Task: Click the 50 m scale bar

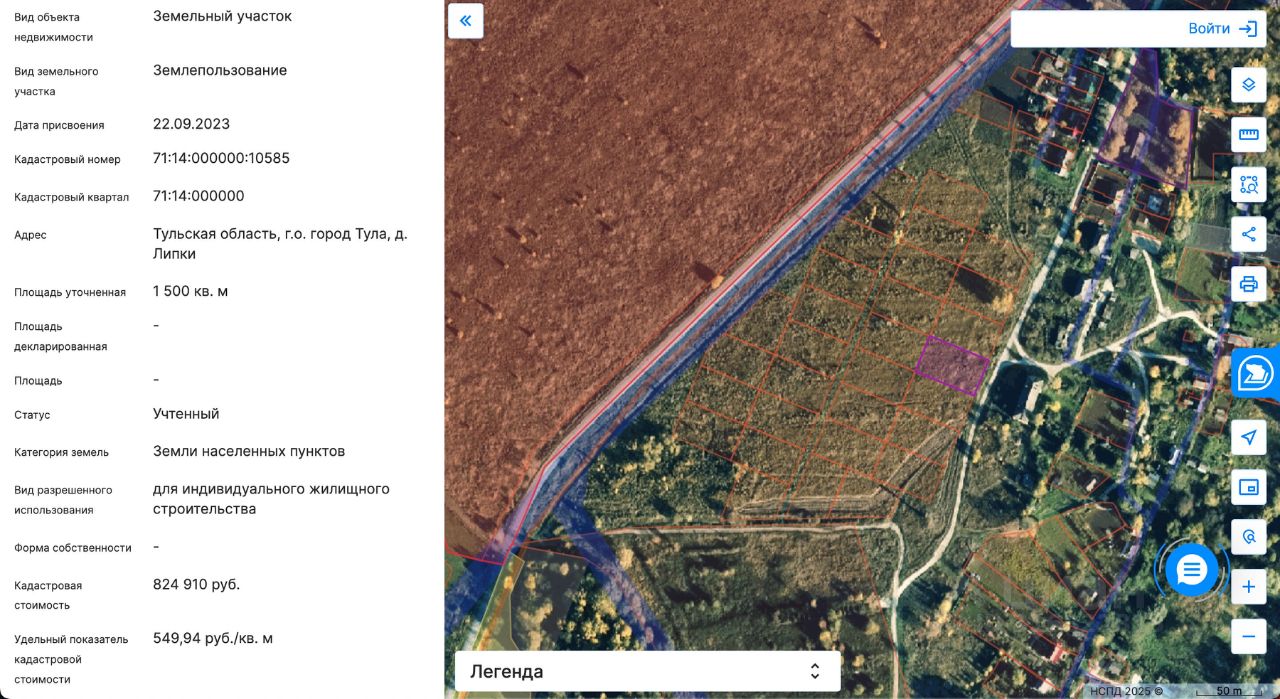Action: coord(1229,691)
